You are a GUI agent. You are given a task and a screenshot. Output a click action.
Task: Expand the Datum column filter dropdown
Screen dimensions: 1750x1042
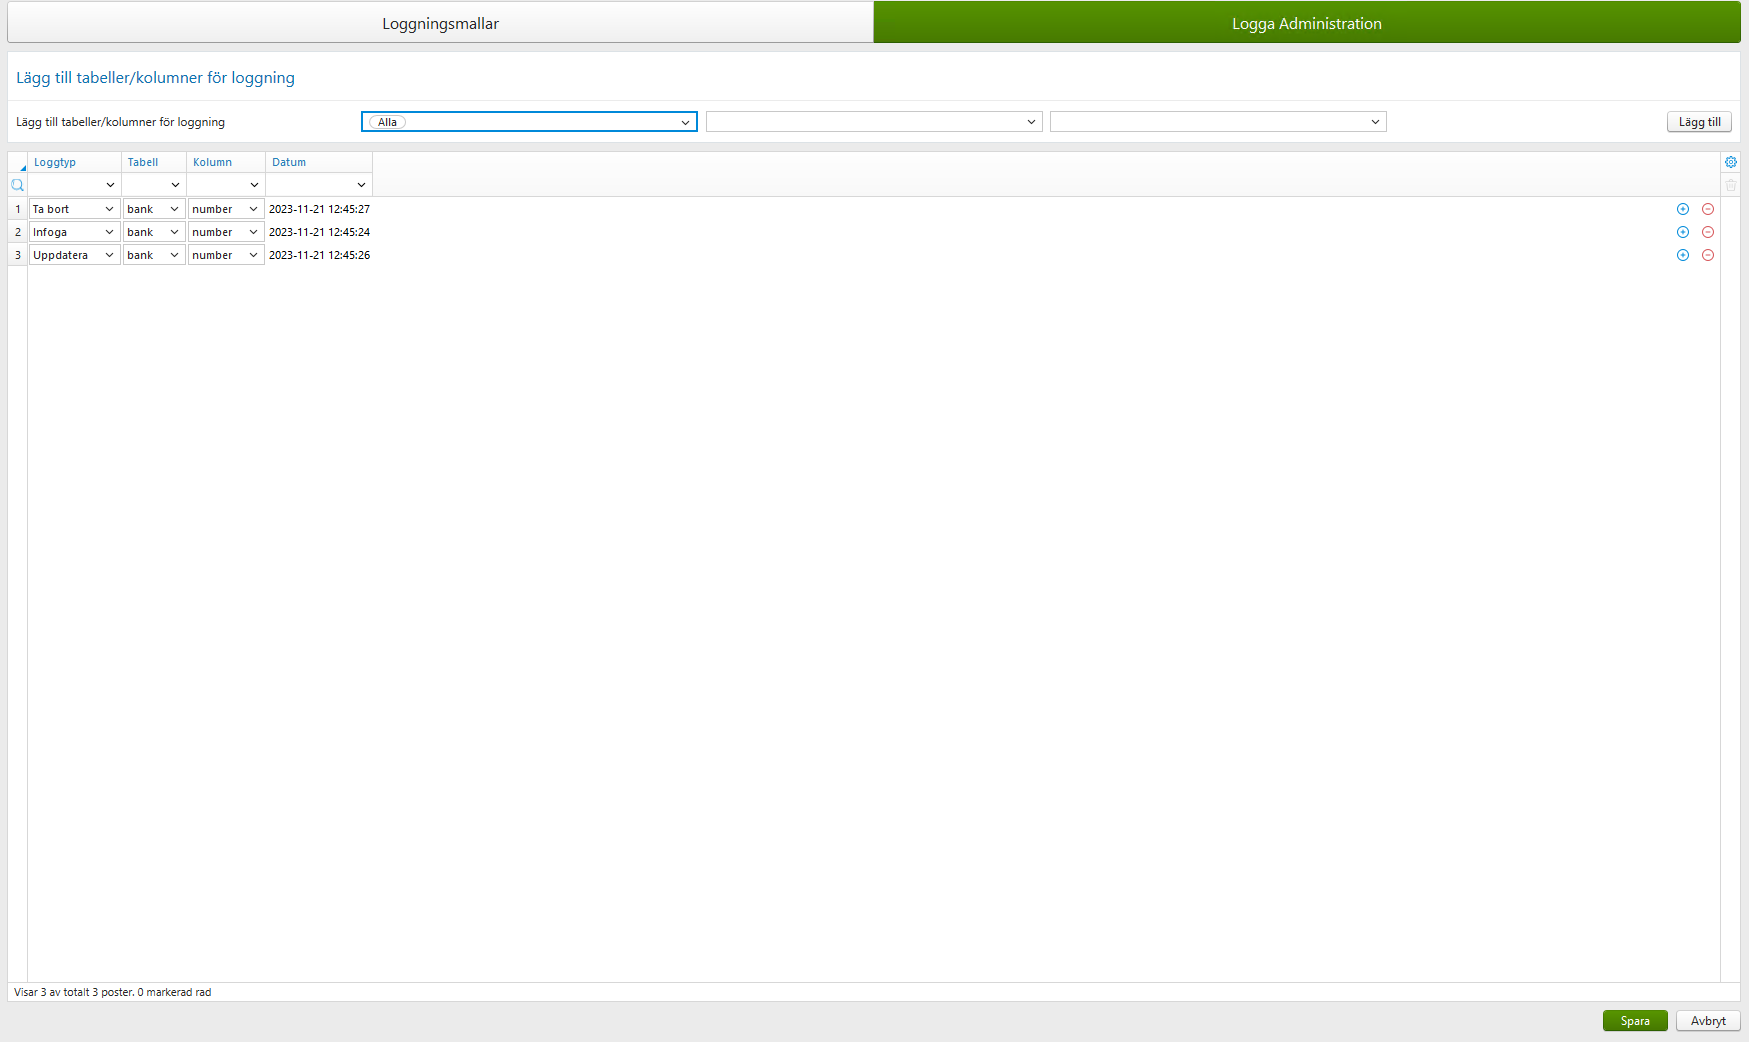[361, 184]
